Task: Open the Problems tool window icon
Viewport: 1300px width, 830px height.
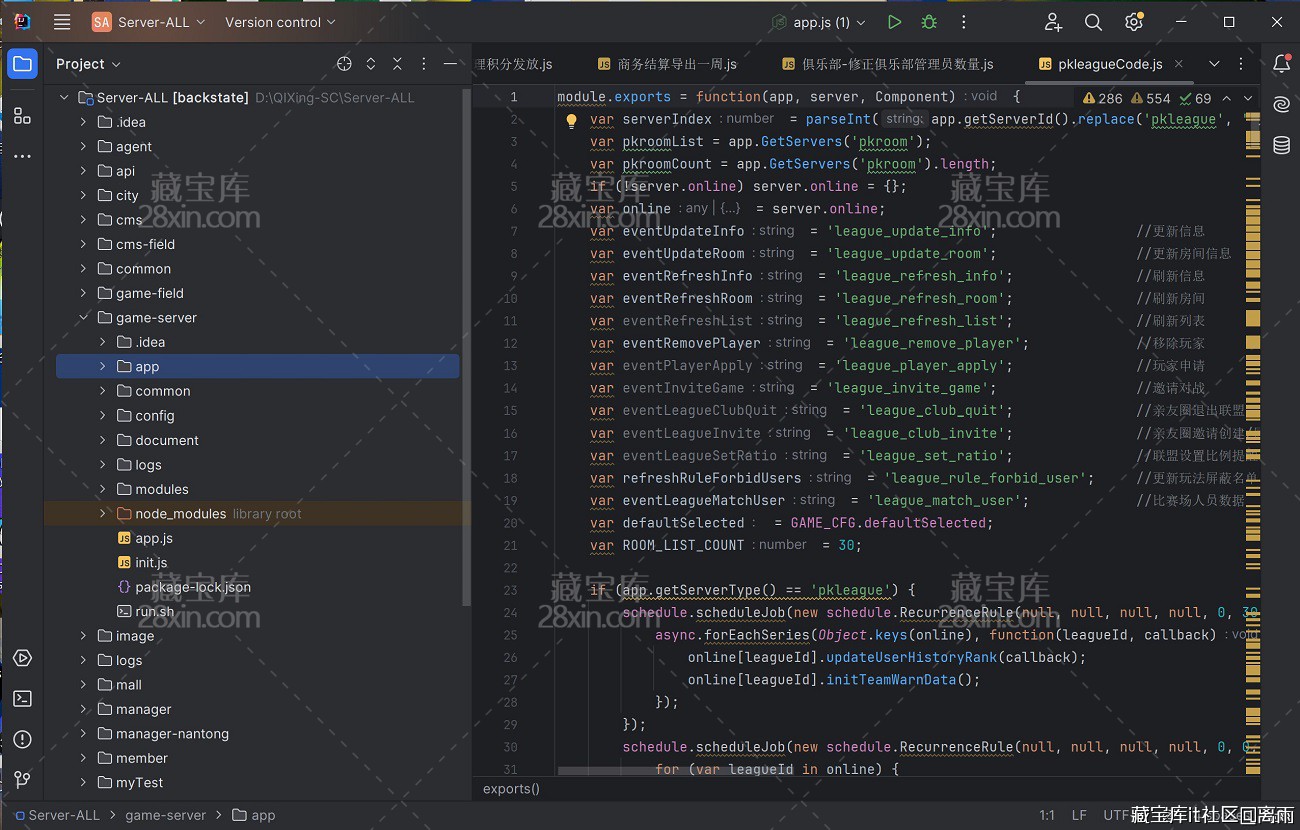Action: tap(22, 740)
